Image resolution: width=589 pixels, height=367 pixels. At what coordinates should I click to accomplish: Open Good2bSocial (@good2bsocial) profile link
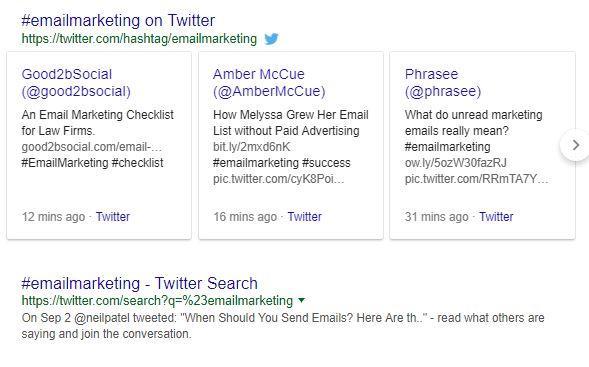(x=76, y=83)
